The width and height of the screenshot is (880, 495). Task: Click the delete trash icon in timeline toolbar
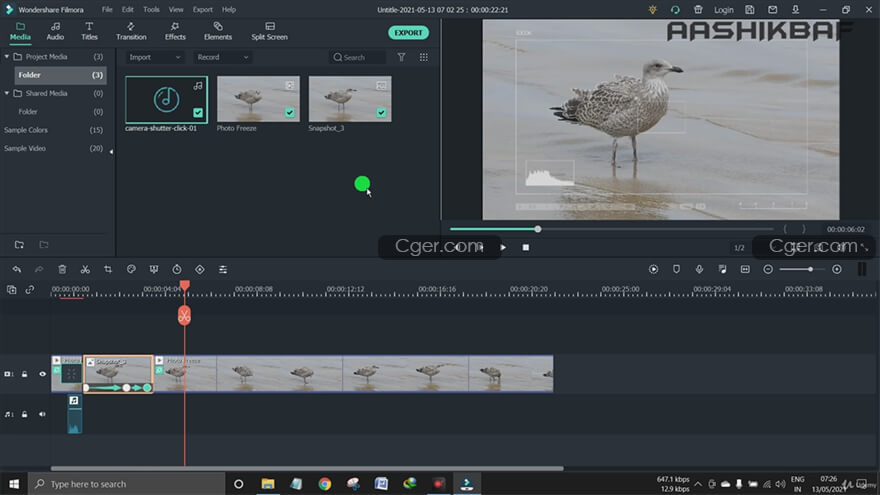point(62,269)
